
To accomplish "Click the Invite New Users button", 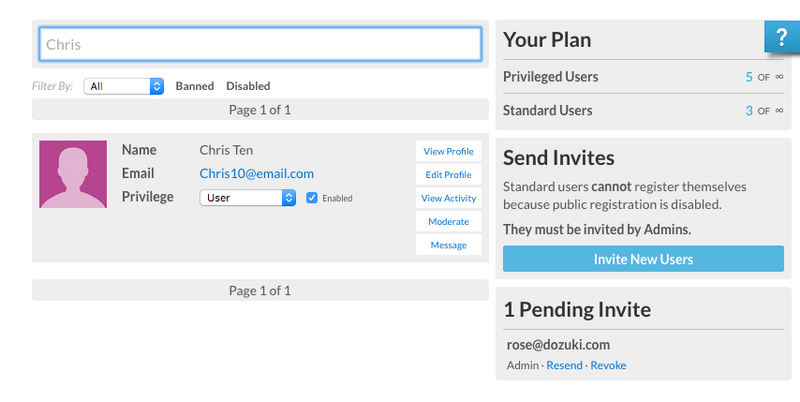I will click(x=643, y=259).
